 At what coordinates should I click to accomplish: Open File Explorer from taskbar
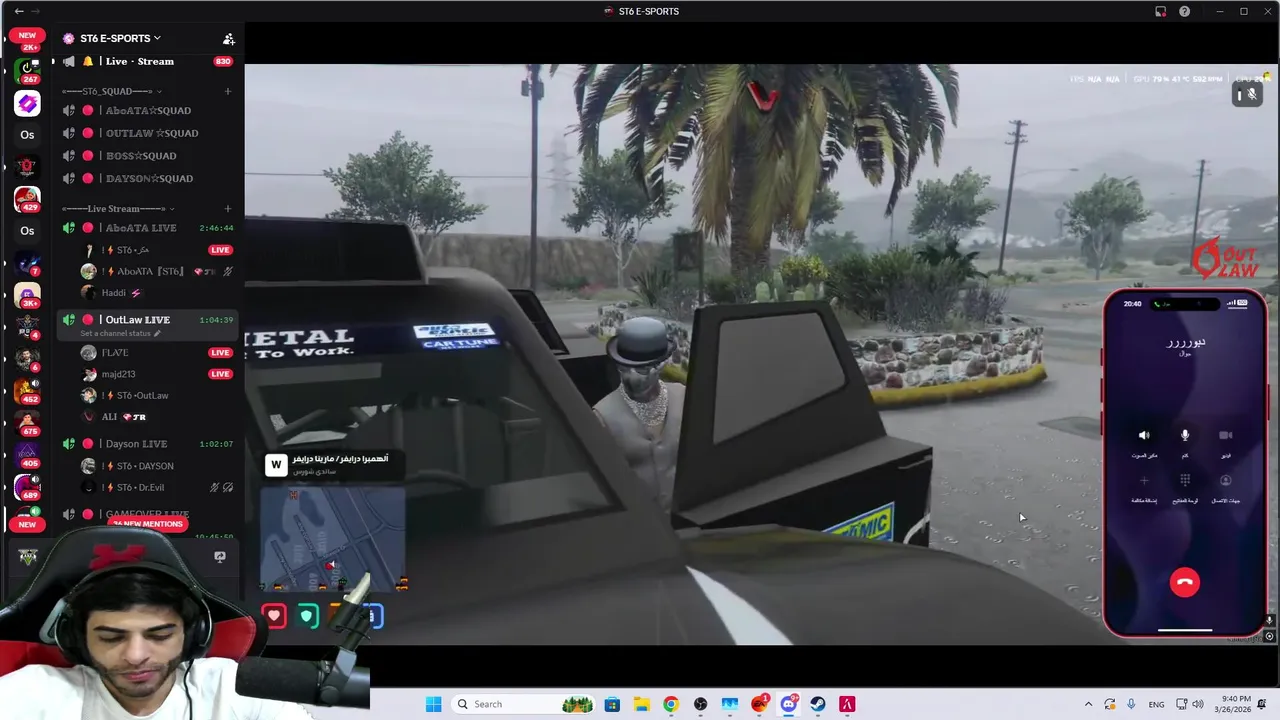pos(641,704)
